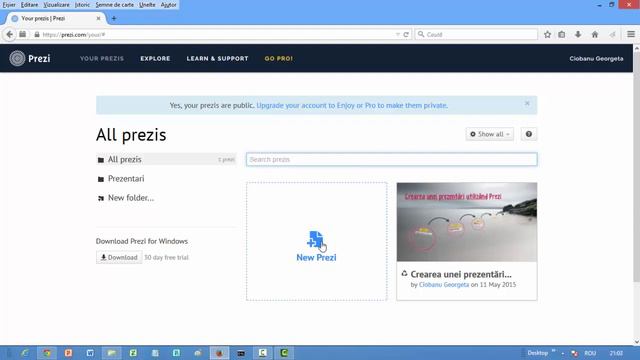Open the Crearea unei prezentări thumbnail
640x360 pixels.
point(467,222)
